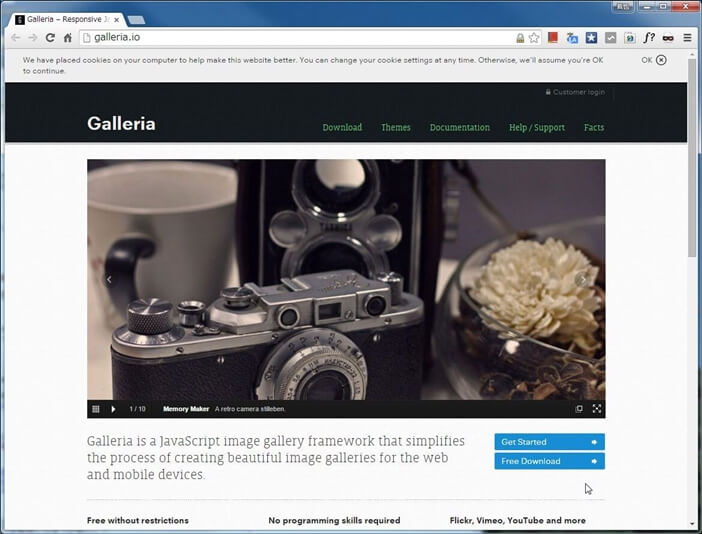Show gallery thumbnails grid
The width and height of the screenshot is (702, 534).
click(x=96, y=409)
